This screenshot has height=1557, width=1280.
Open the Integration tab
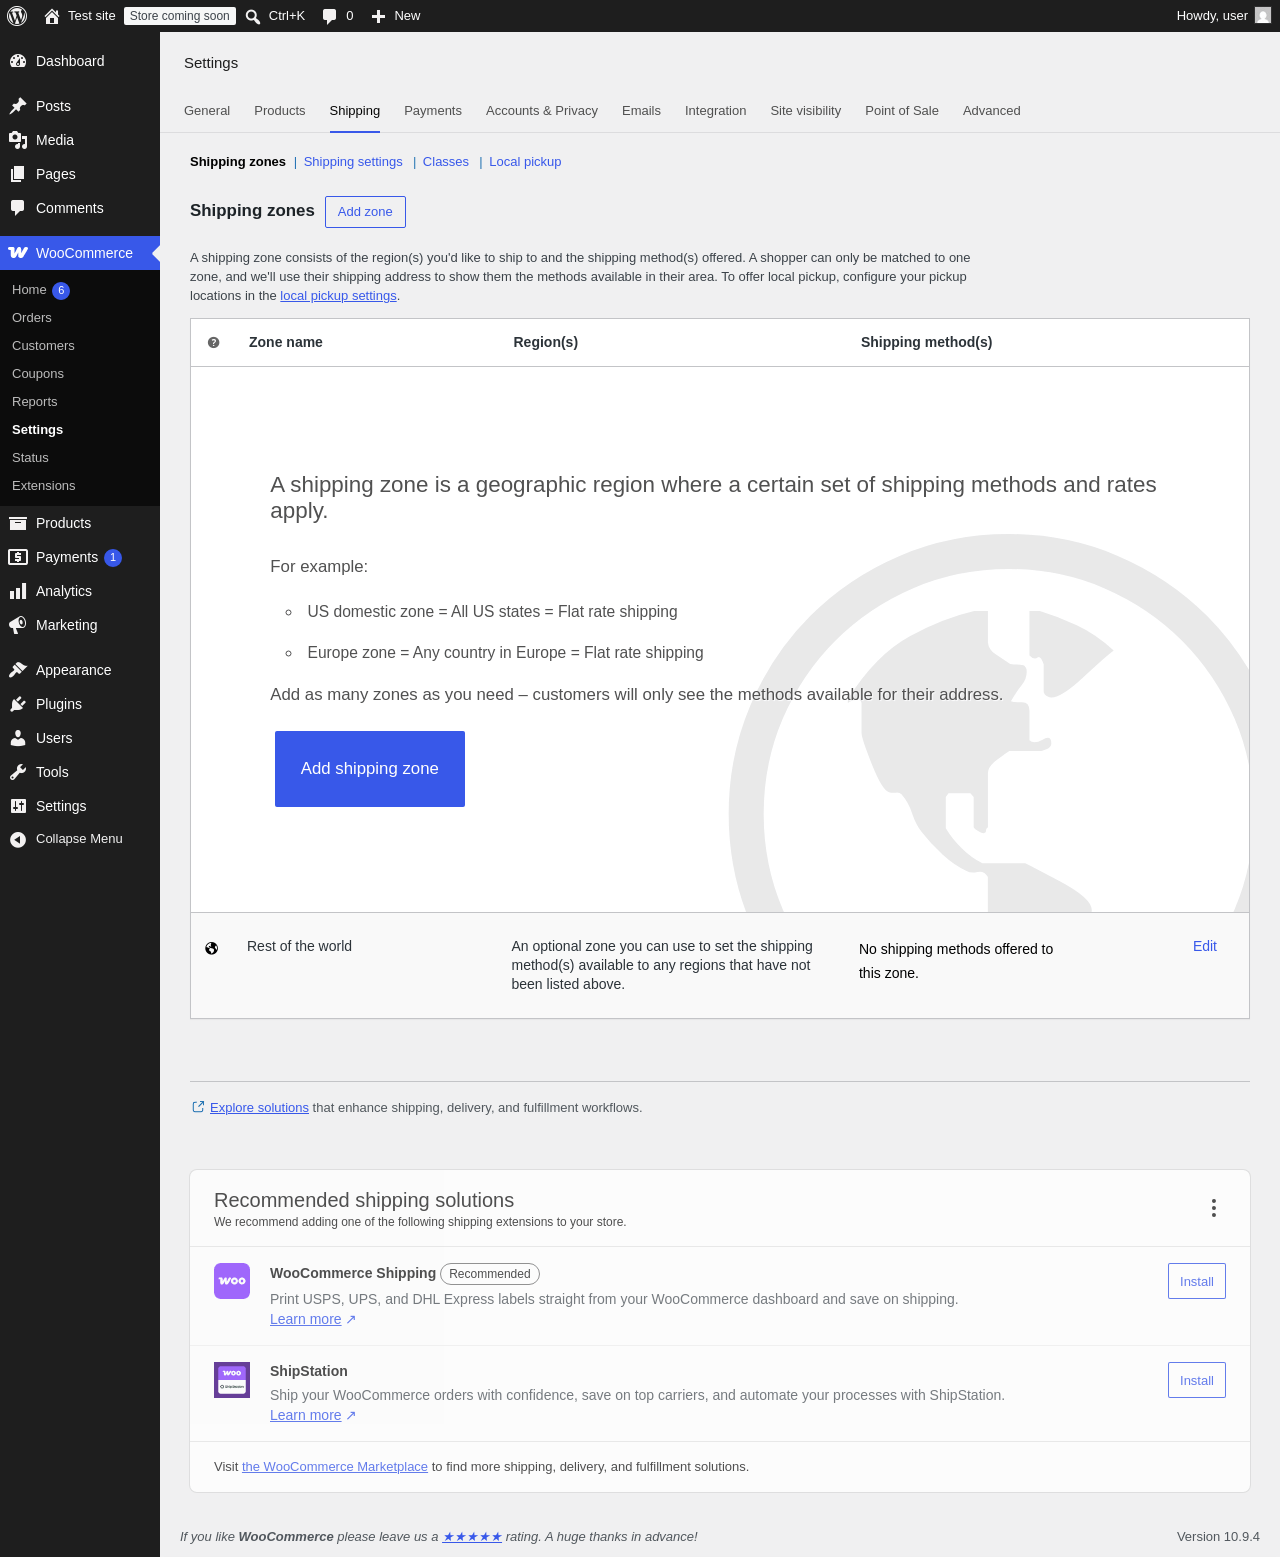[x=715, y=111]
